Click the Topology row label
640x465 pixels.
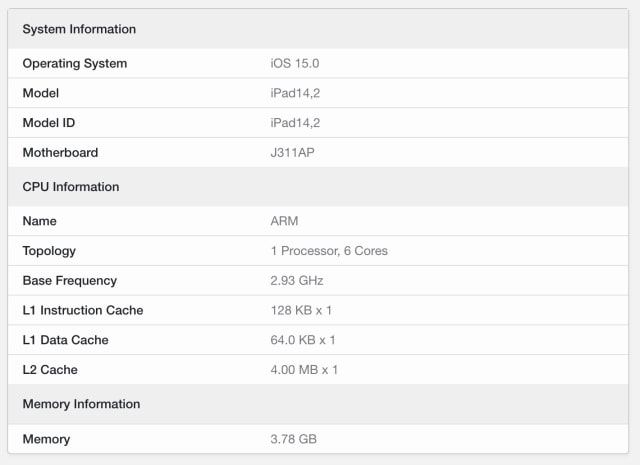pyautogui.click(x=49, y=251)
